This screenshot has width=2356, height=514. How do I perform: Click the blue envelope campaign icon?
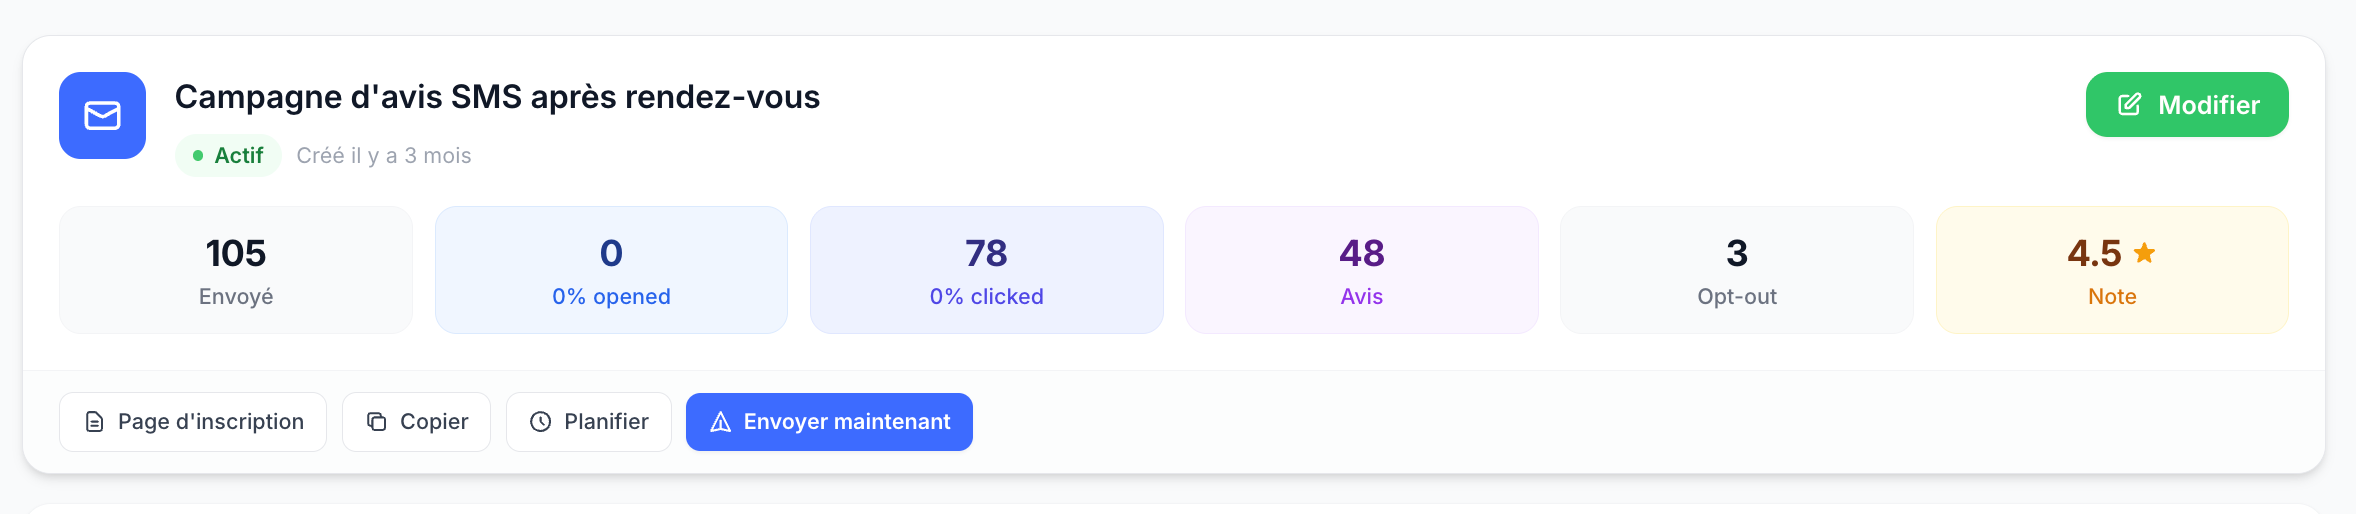click(102, 115)
